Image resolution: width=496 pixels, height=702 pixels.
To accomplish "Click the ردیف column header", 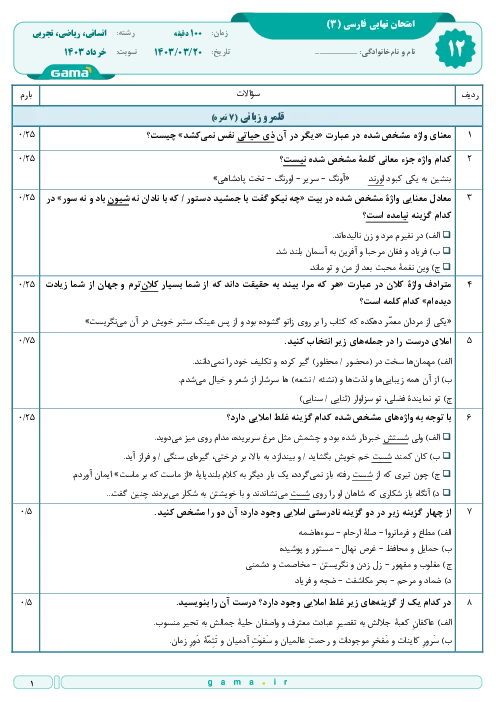I will (x=469, y=95).
